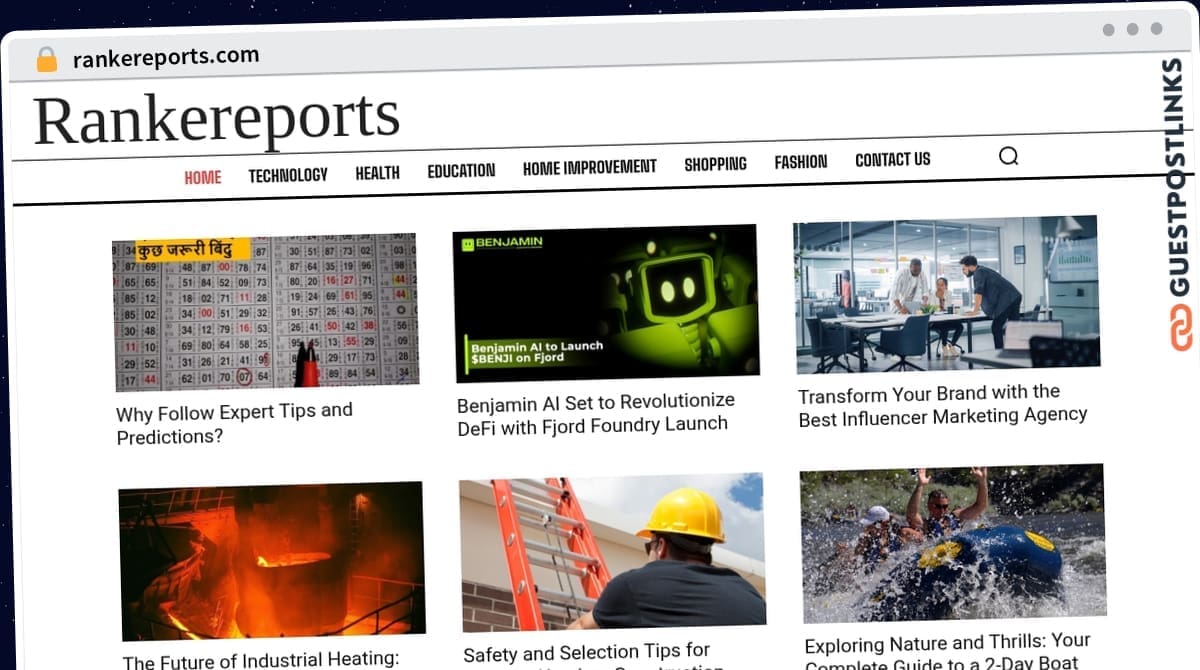The image size is (1200, 670).
Task: Click the Benjamin green robot thumbnail
Action: click(x=606, y=303)
